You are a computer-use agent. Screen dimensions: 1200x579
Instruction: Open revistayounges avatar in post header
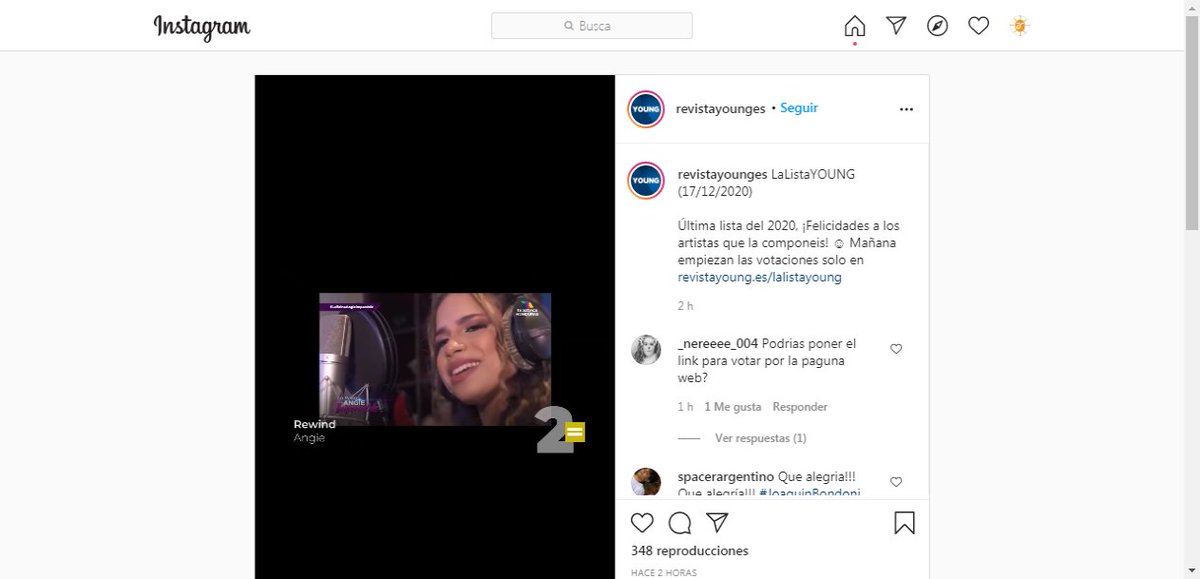point(646,109)
